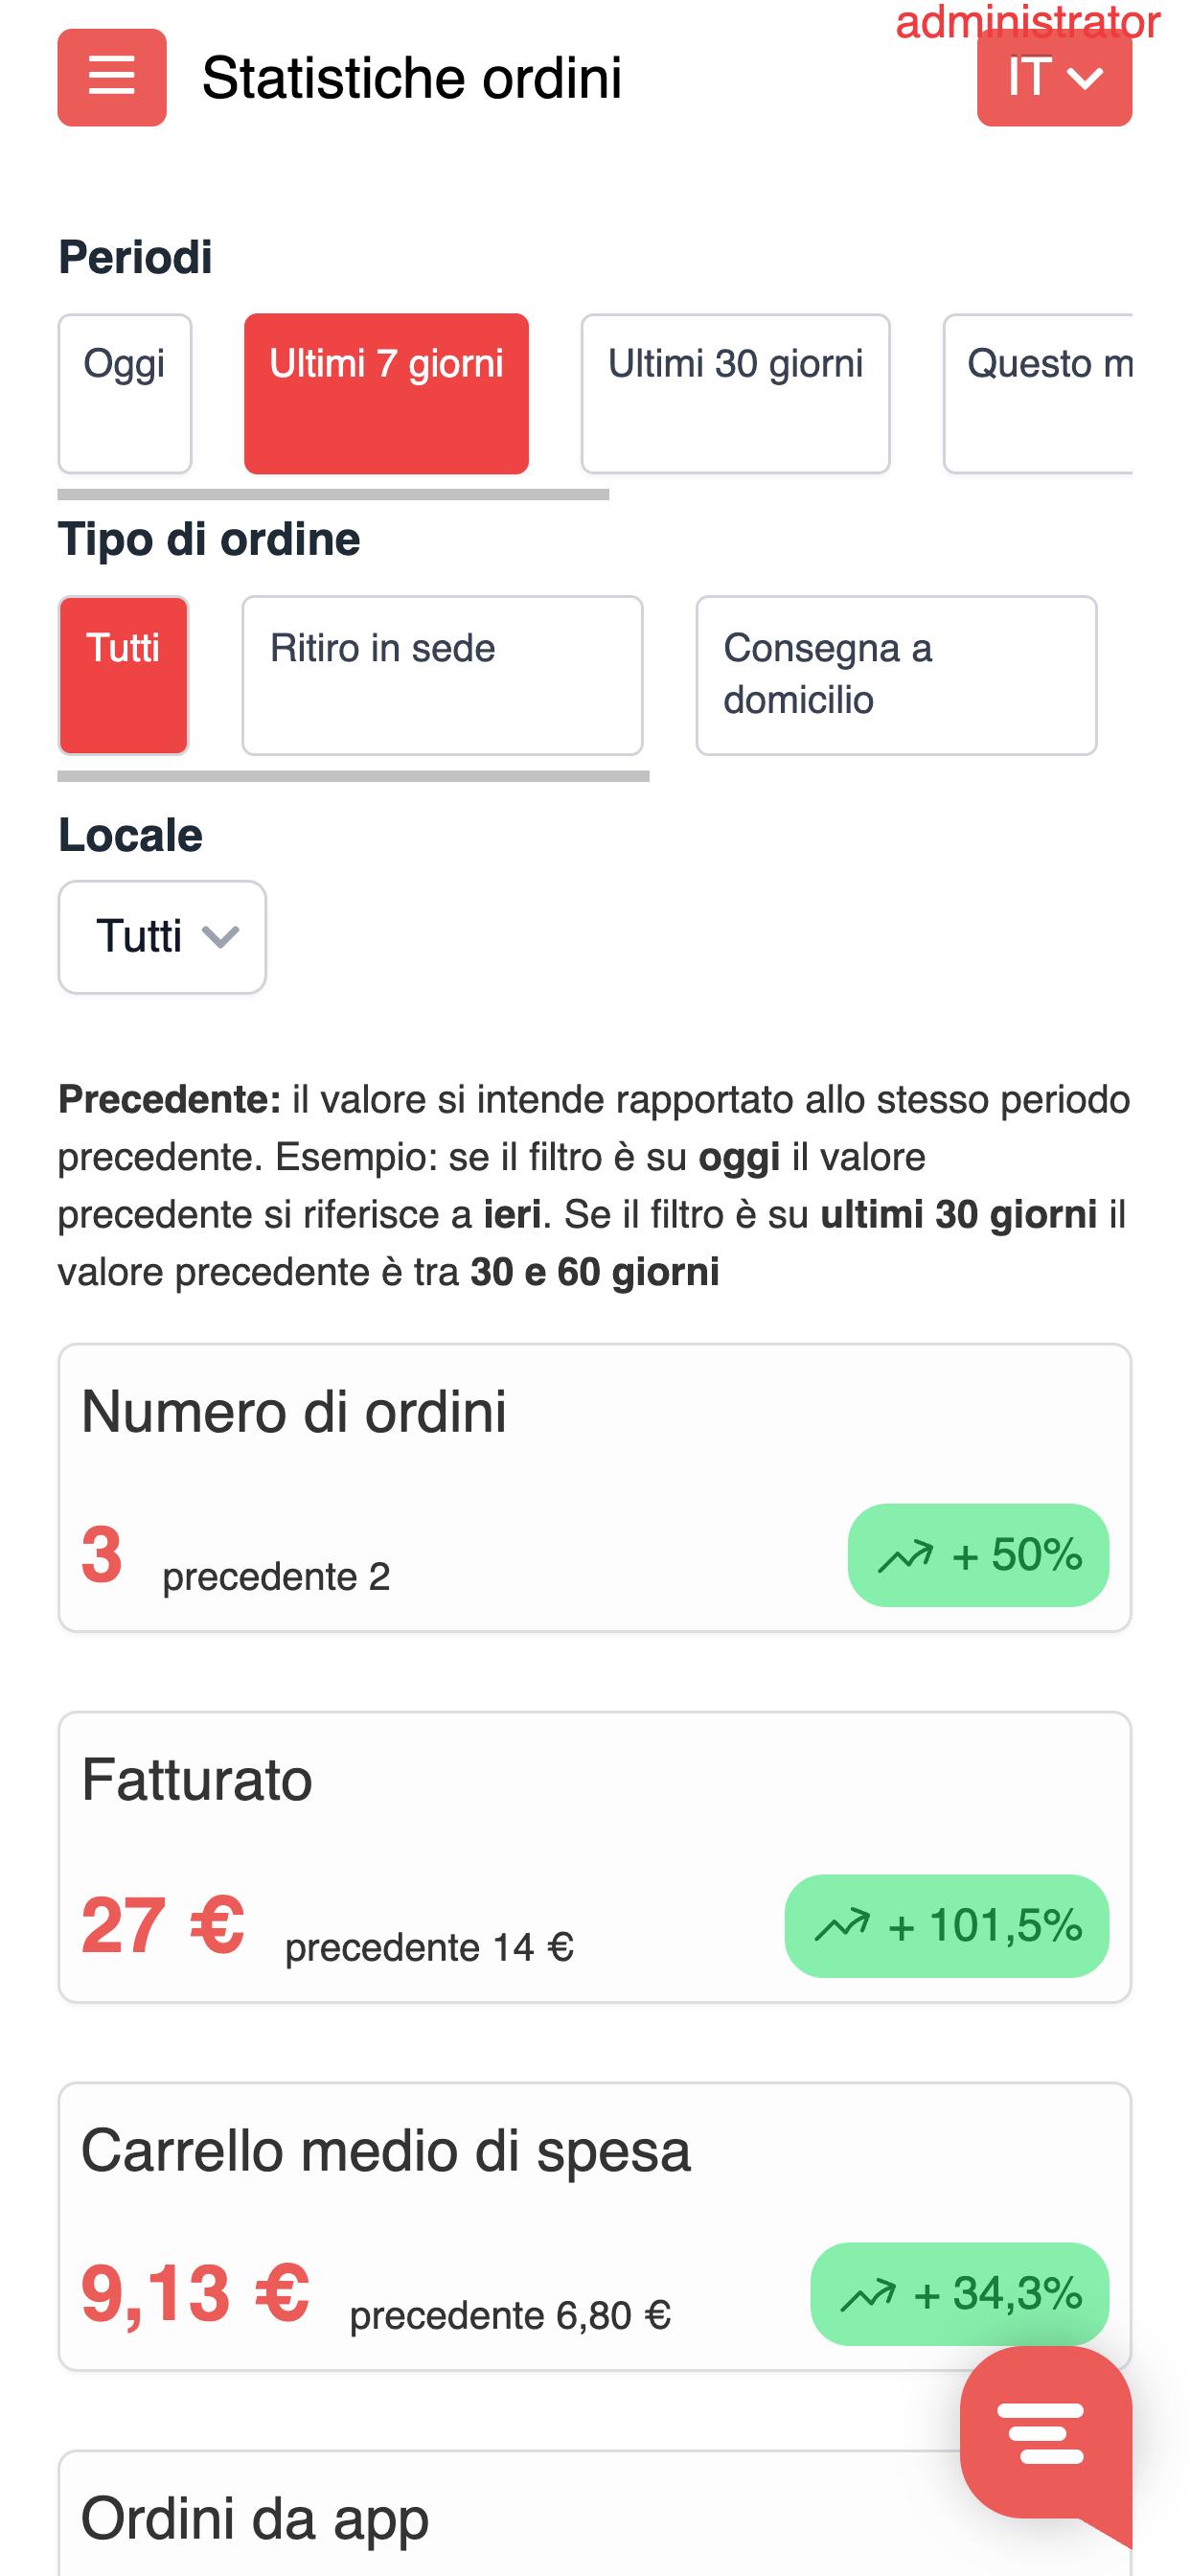Select the Ultimi 7 giorni period

[386, 393]
